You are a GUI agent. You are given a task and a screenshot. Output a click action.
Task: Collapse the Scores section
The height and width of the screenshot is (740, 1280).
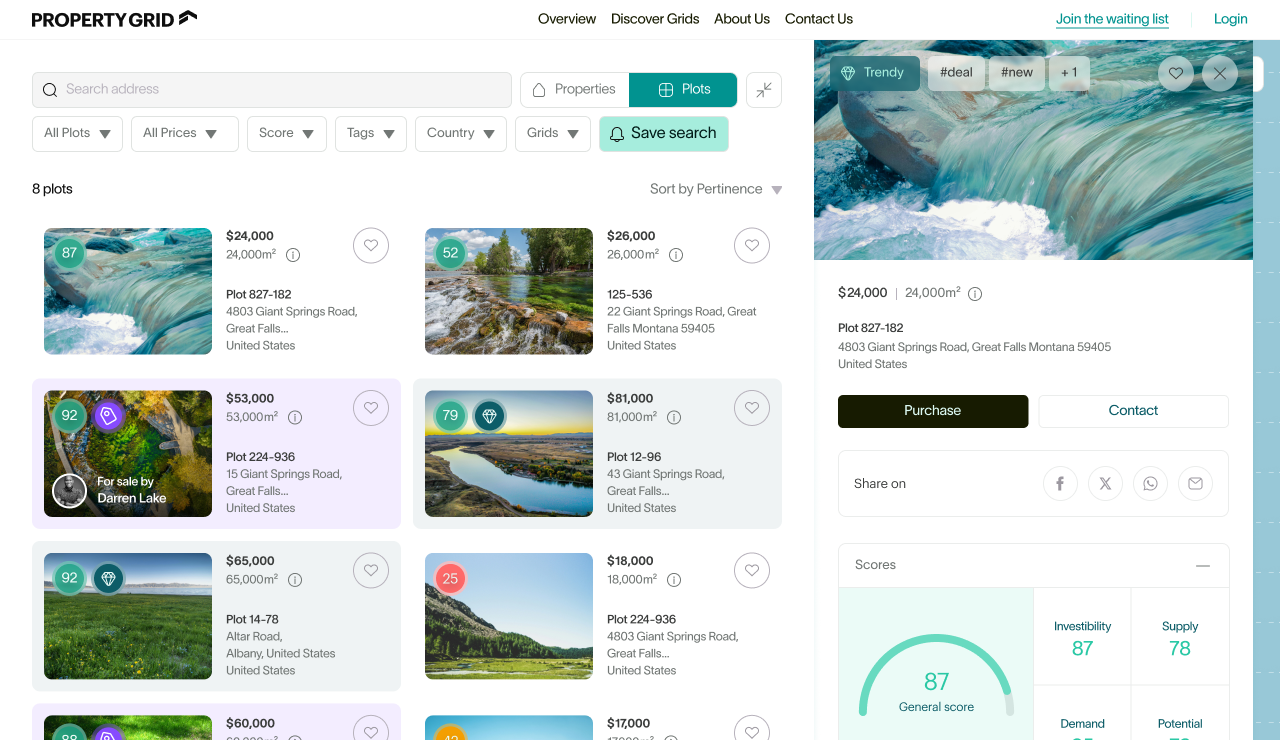[x=1203, y=566]
